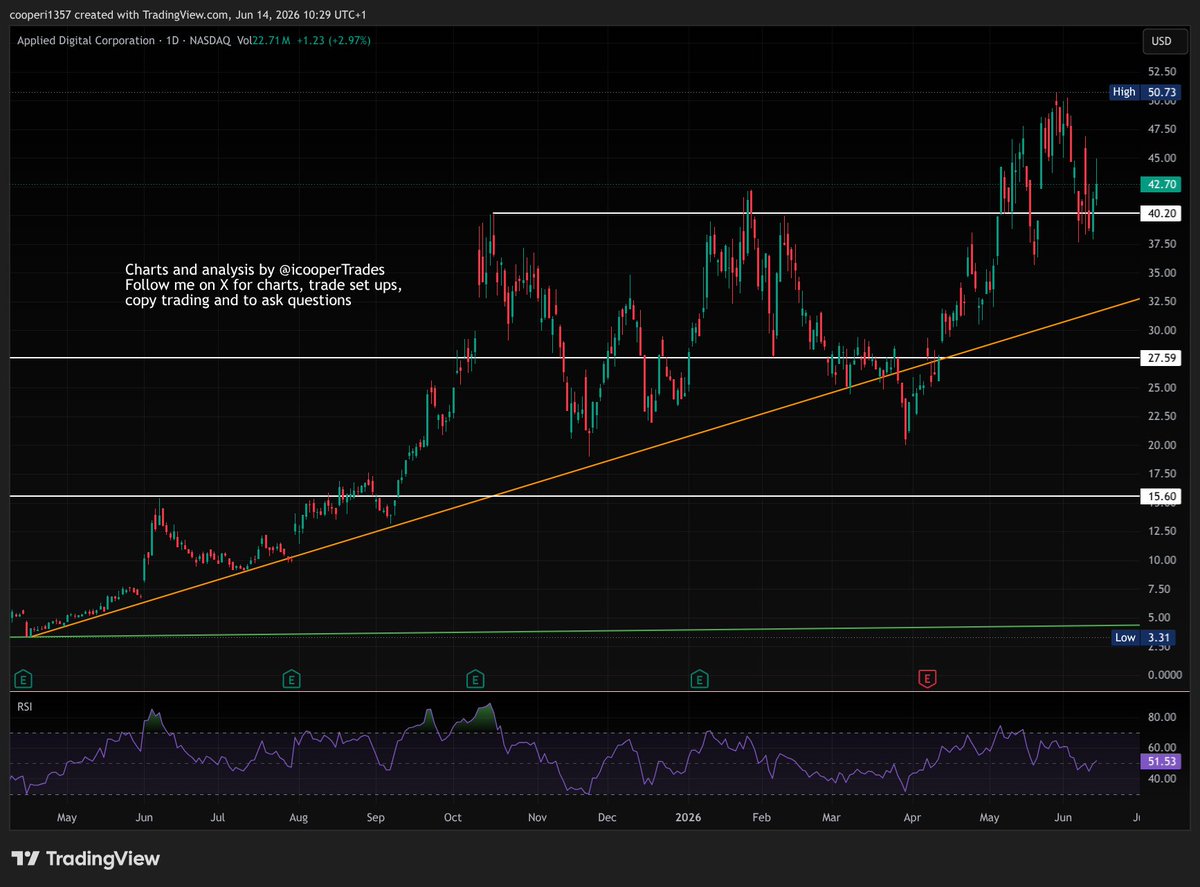1200x887 pixels.
Task: Select the 15.60 price level label
Action: coord(1162,495)
